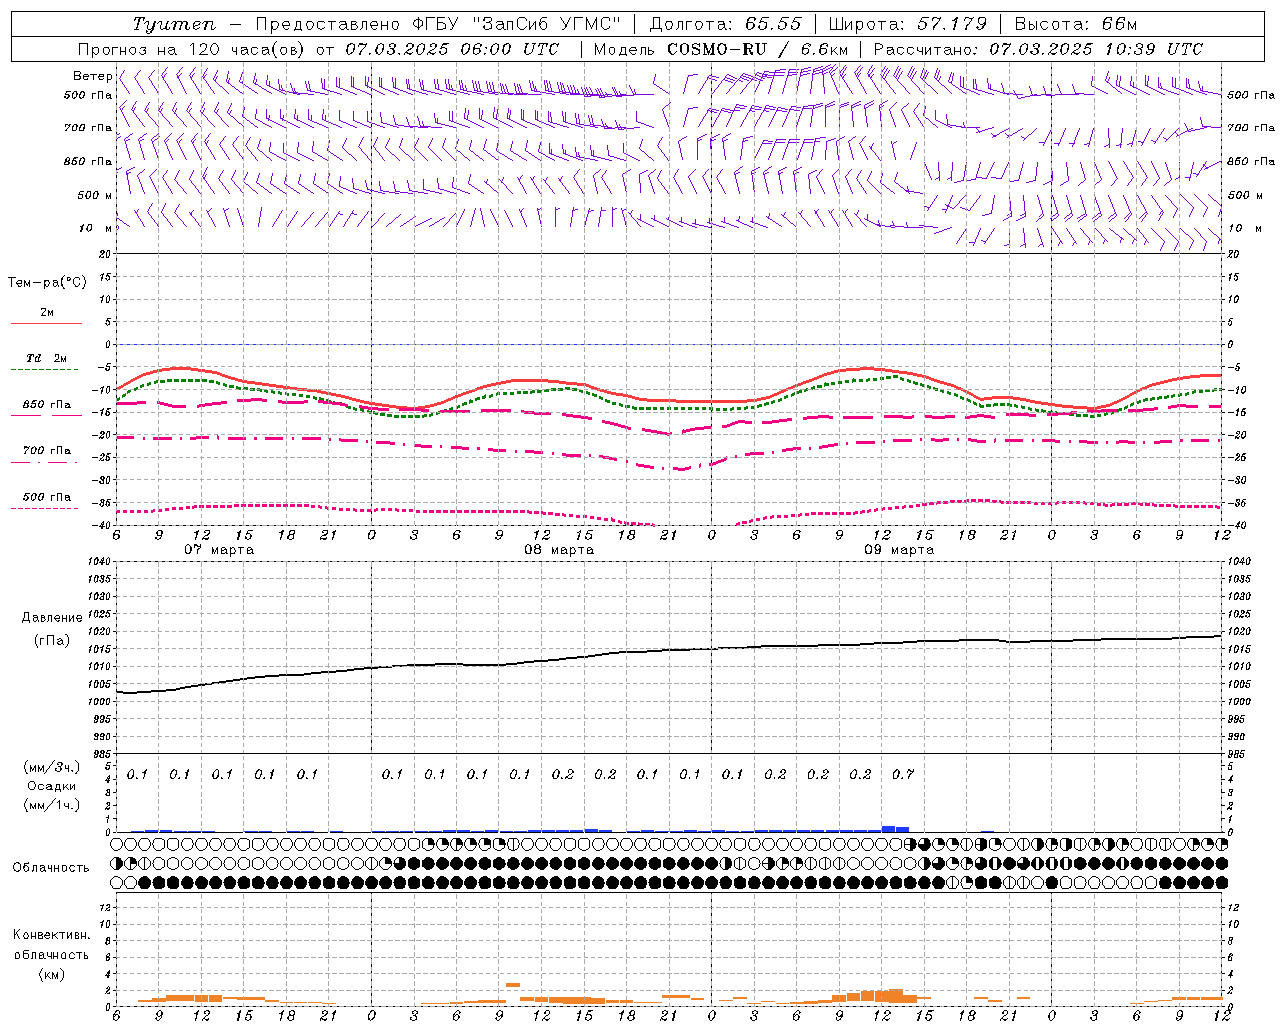
Task: Click the 'Тем-ра(°C)' temperature axis title
Action: coord(47,283)
